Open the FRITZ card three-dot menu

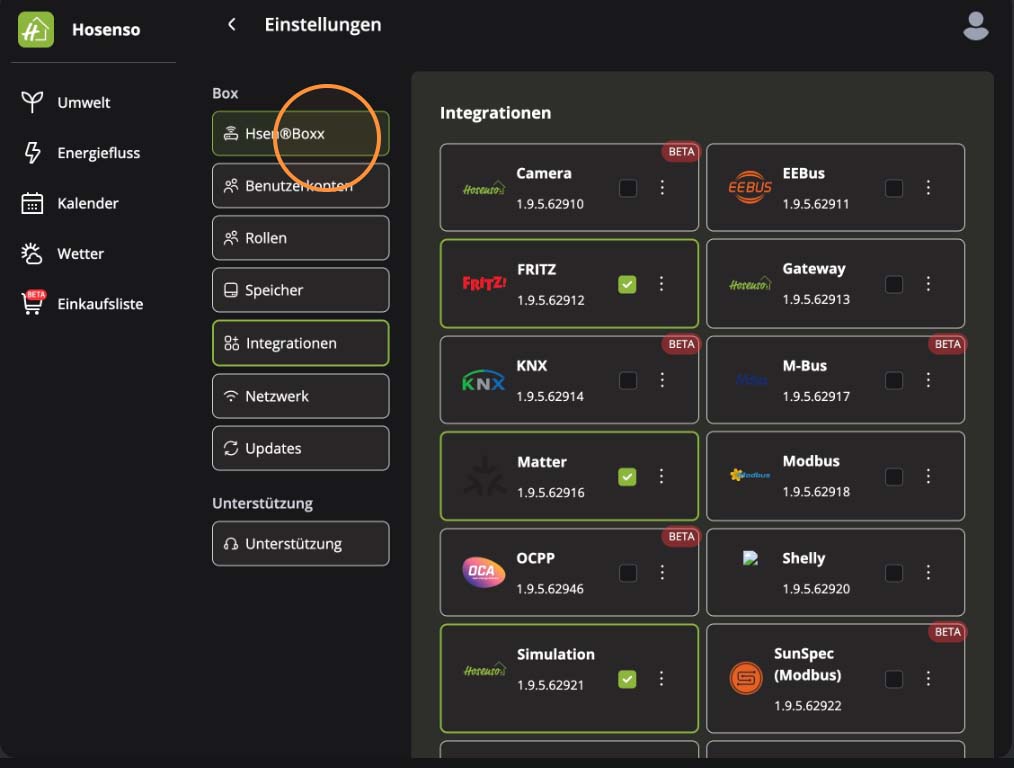coord(661,283)
